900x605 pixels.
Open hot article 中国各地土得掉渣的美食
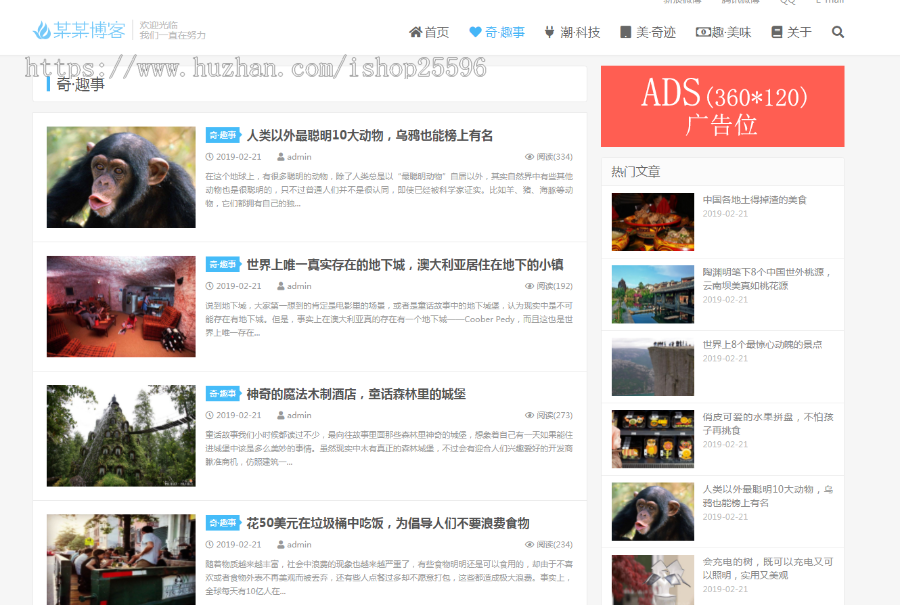click(x=755, y=200)
